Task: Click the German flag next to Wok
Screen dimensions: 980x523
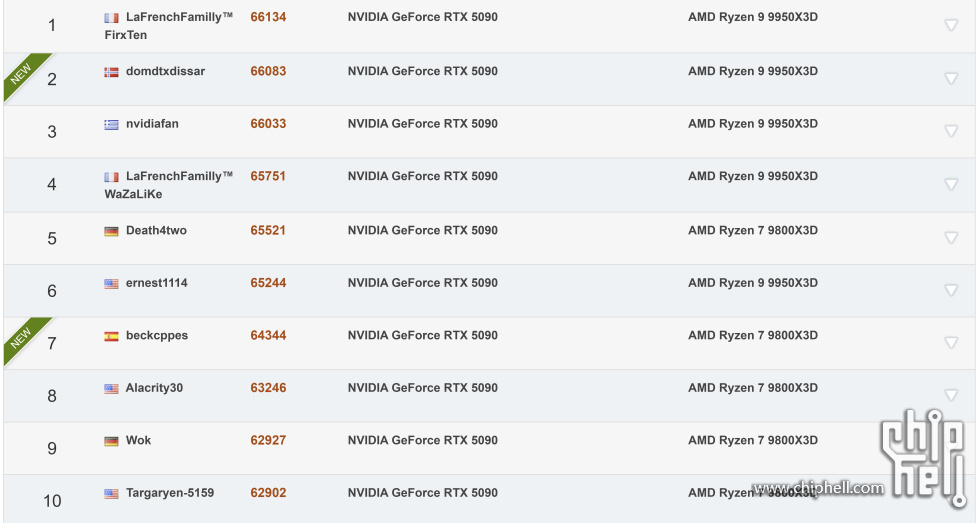Action: [x=111, y=441]
